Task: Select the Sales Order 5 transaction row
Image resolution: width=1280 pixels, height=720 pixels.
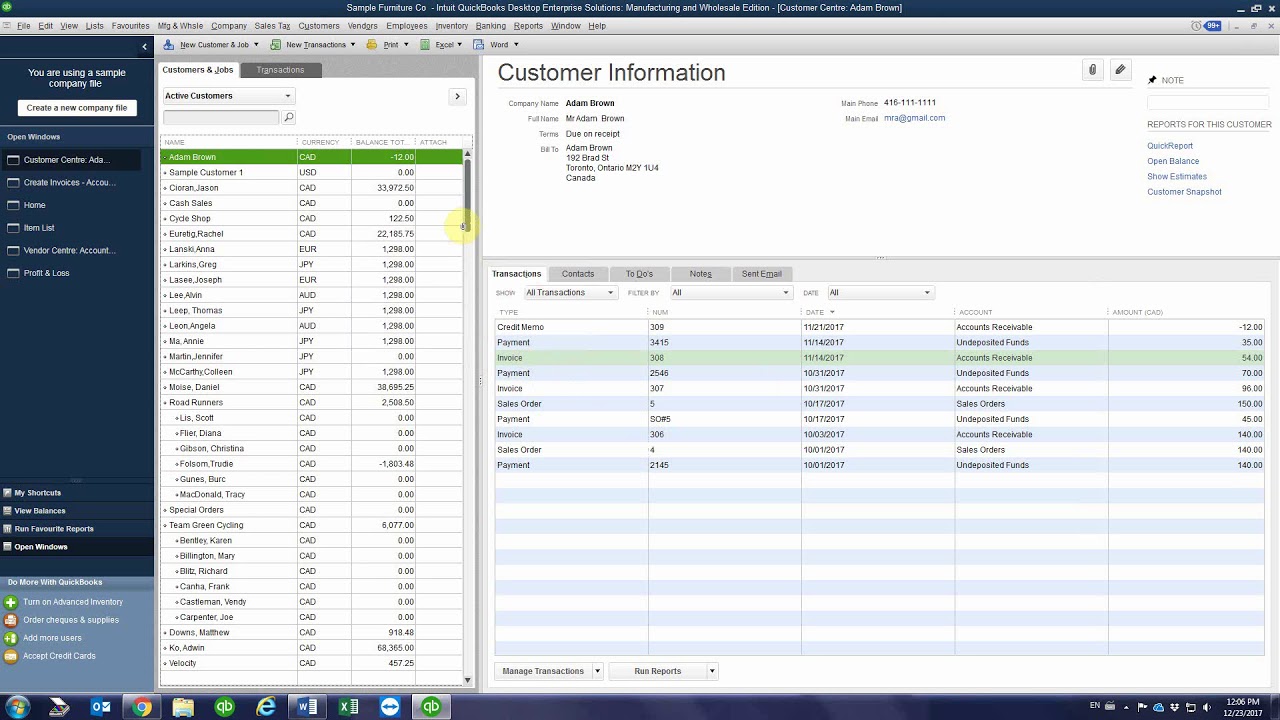Action: click(x=879, y=404)
